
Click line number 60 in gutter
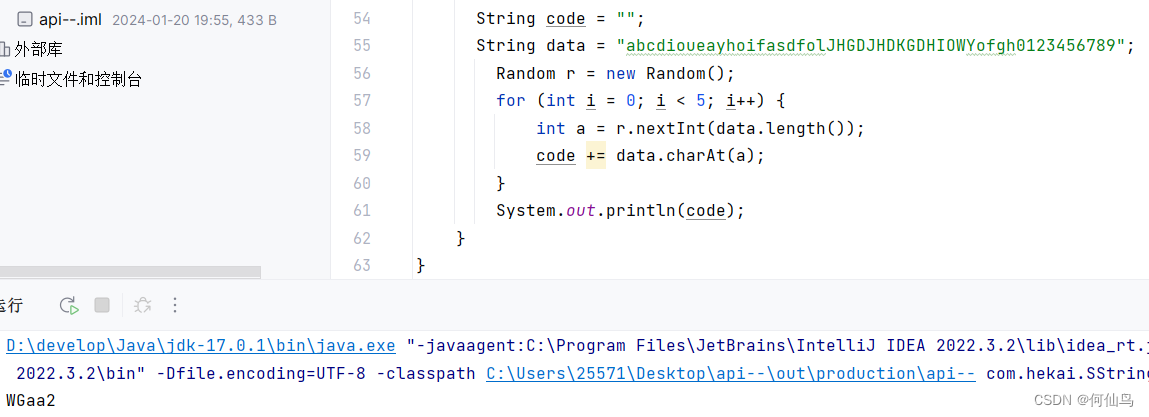click(x=362, y=183)
